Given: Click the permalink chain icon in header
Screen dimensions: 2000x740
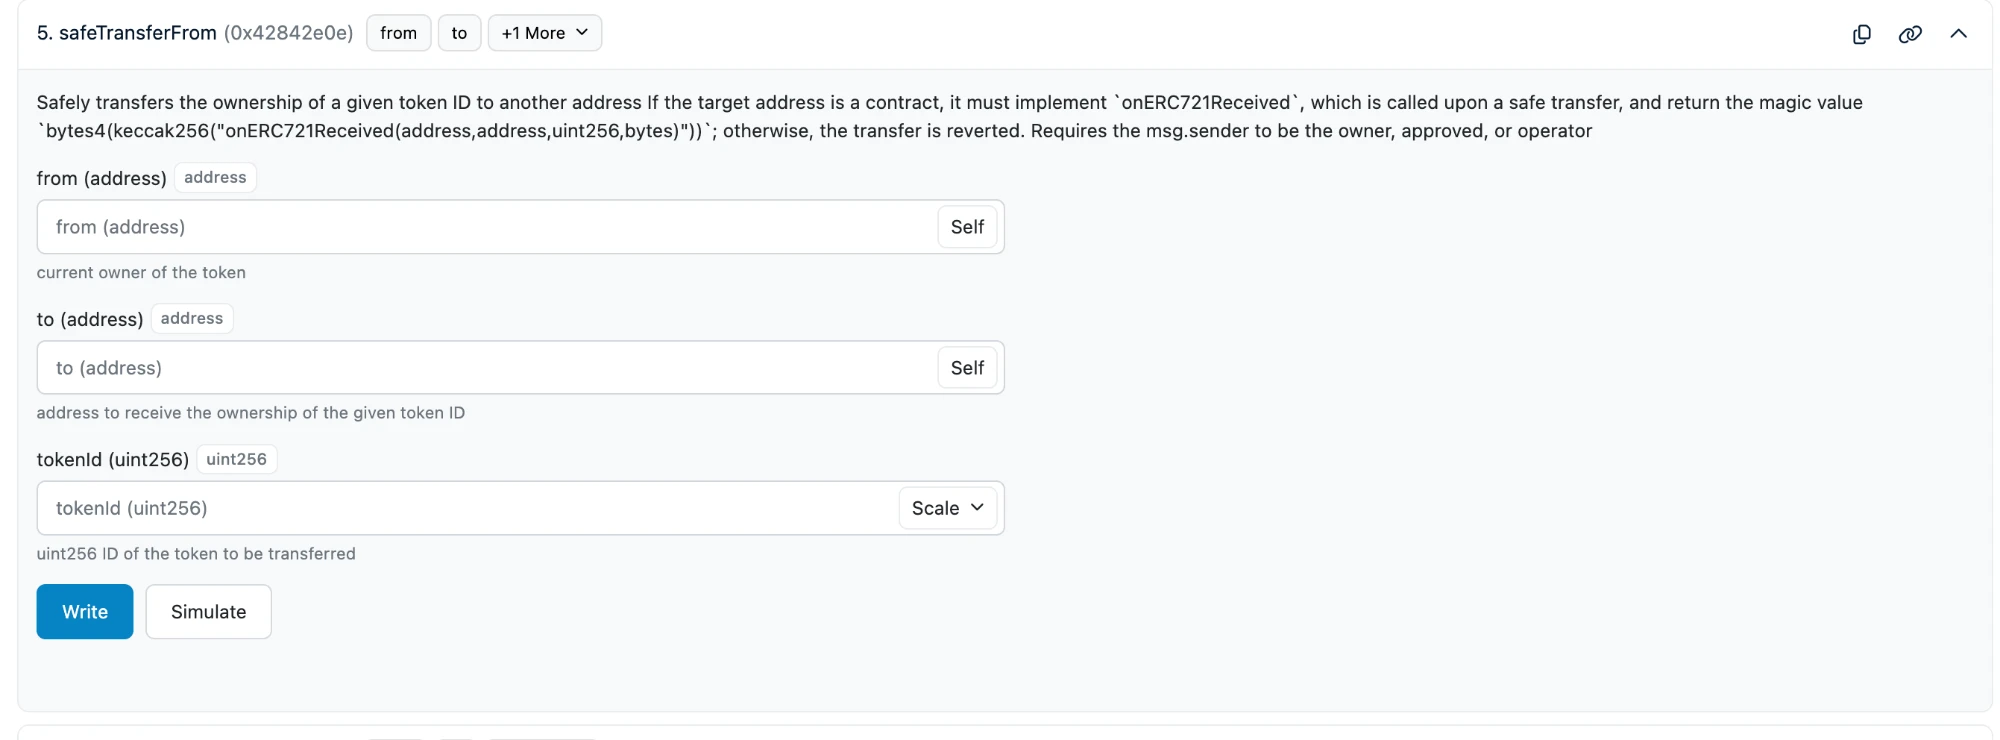Looking at the screenshot, I should 1910,34.
